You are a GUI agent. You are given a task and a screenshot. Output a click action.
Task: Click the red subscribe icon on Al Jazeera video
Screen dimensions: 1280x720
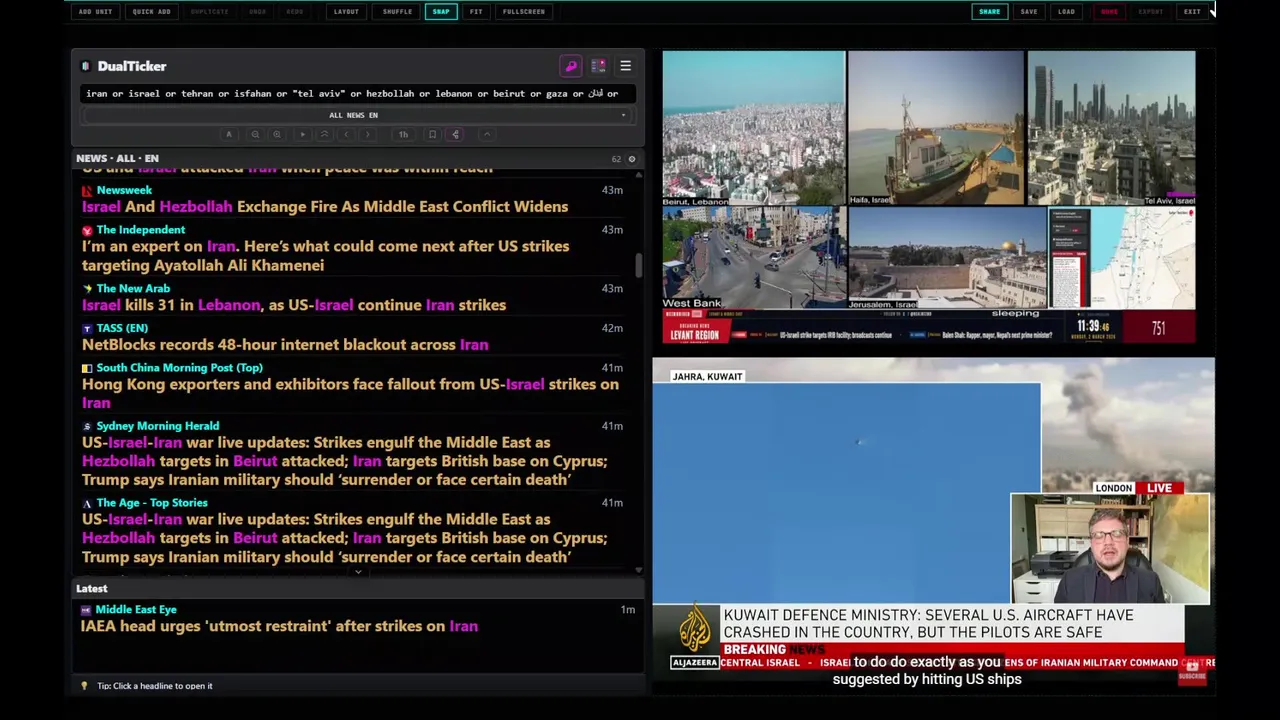1192,673
